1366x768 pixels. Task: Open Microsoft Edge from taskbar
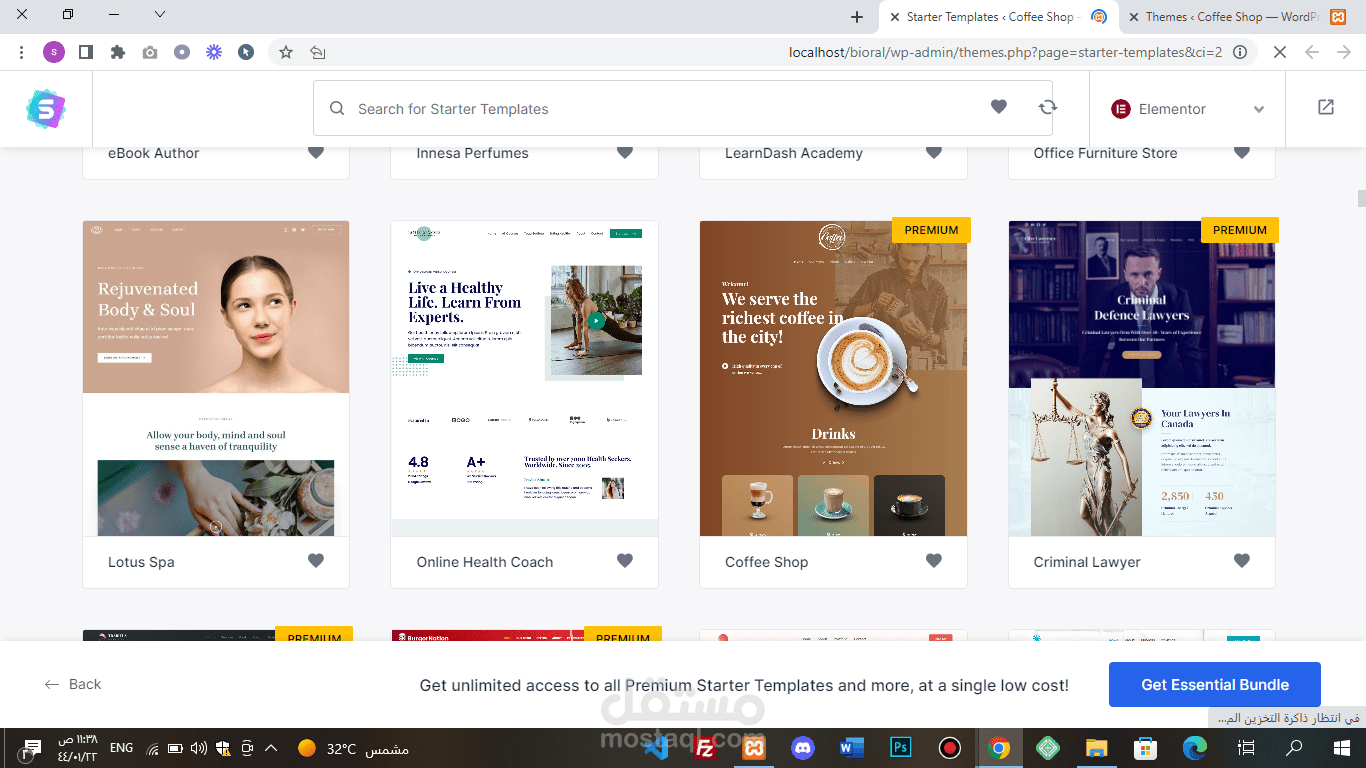coord(1195,748)
